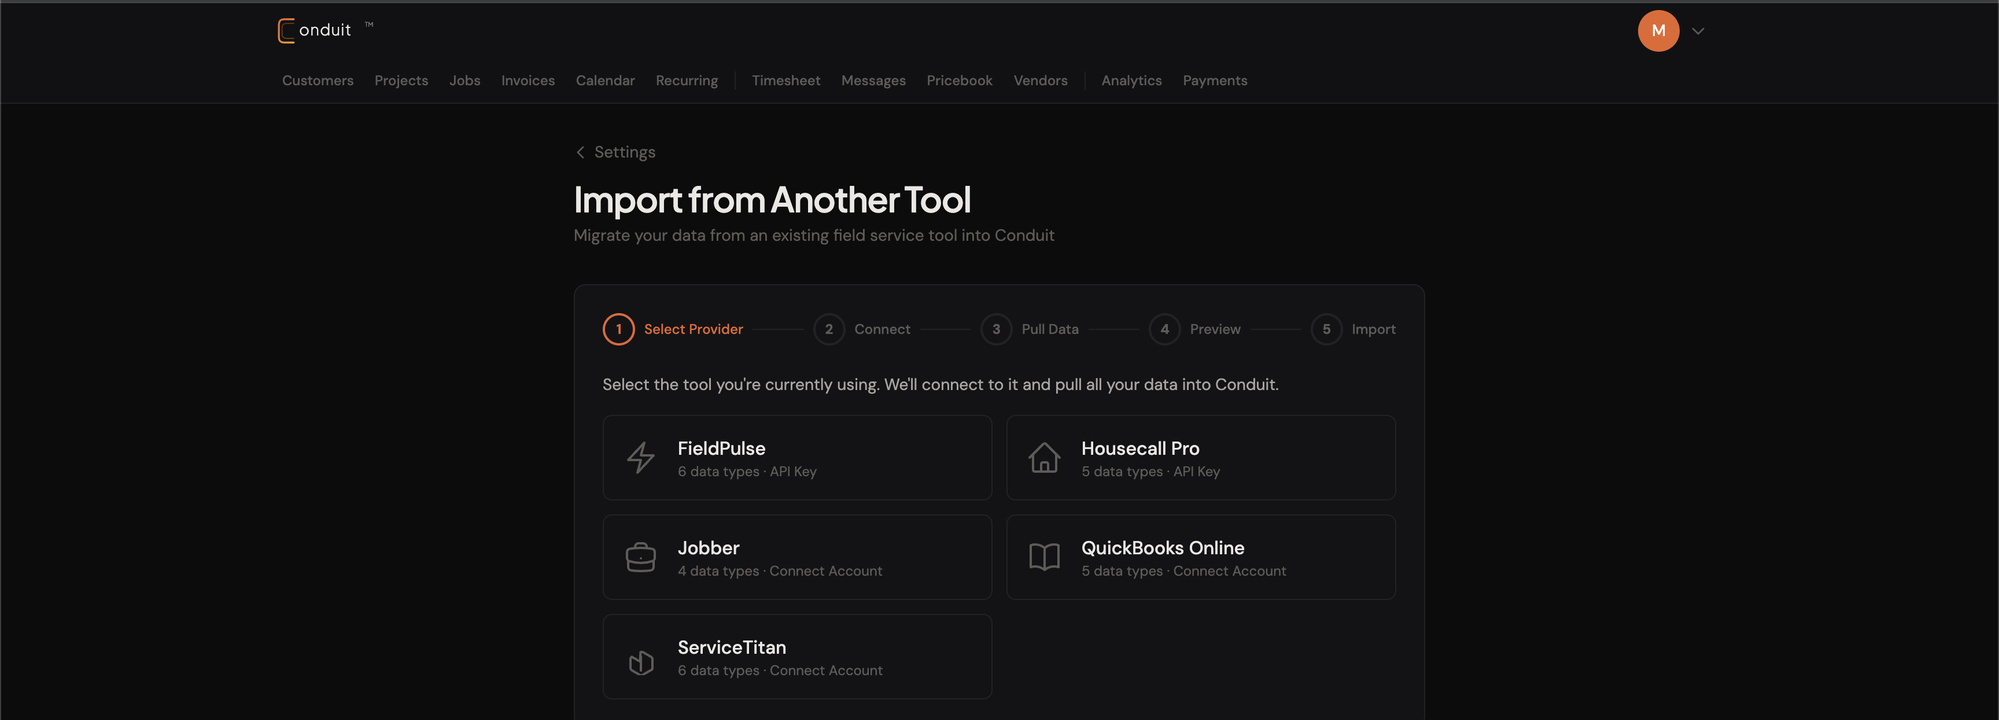Click the Housecall Pro house icon

(x=1045, y=458)
